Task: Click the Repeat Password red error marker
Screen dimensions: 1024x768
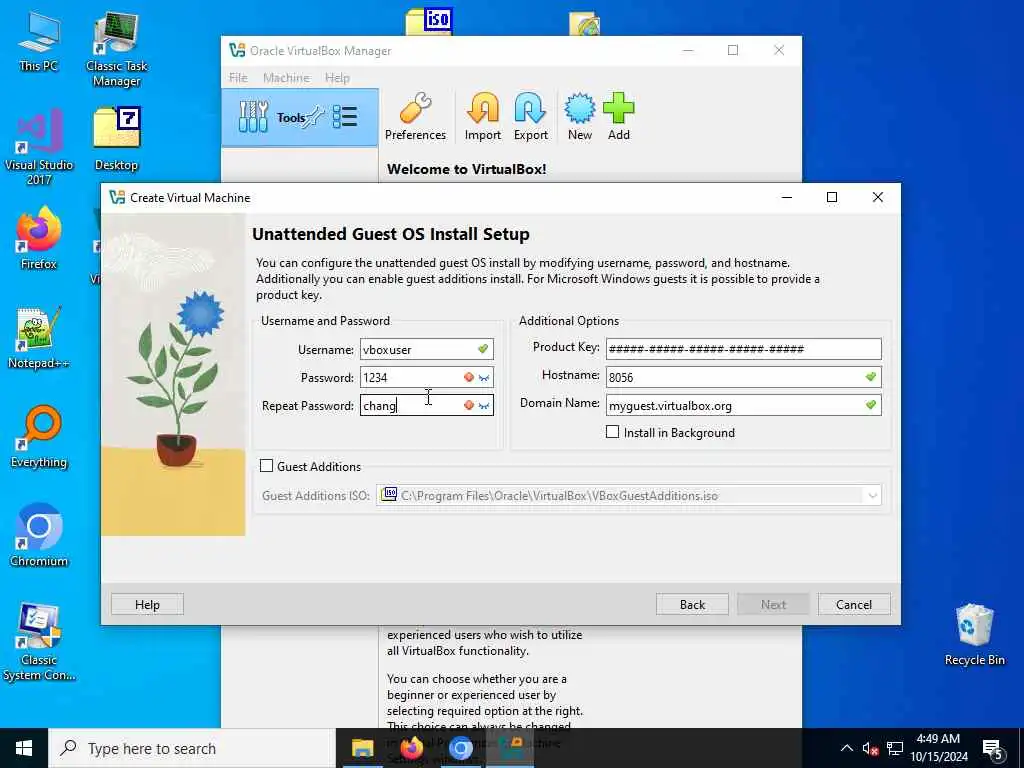Action: click(x=468, y=406)
